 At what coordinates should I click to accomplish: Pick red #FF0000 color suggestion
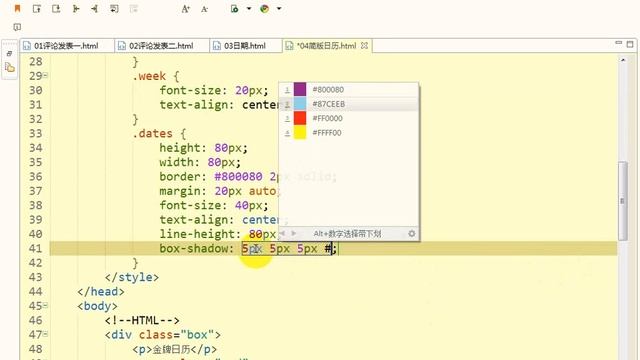pos(349,118)
